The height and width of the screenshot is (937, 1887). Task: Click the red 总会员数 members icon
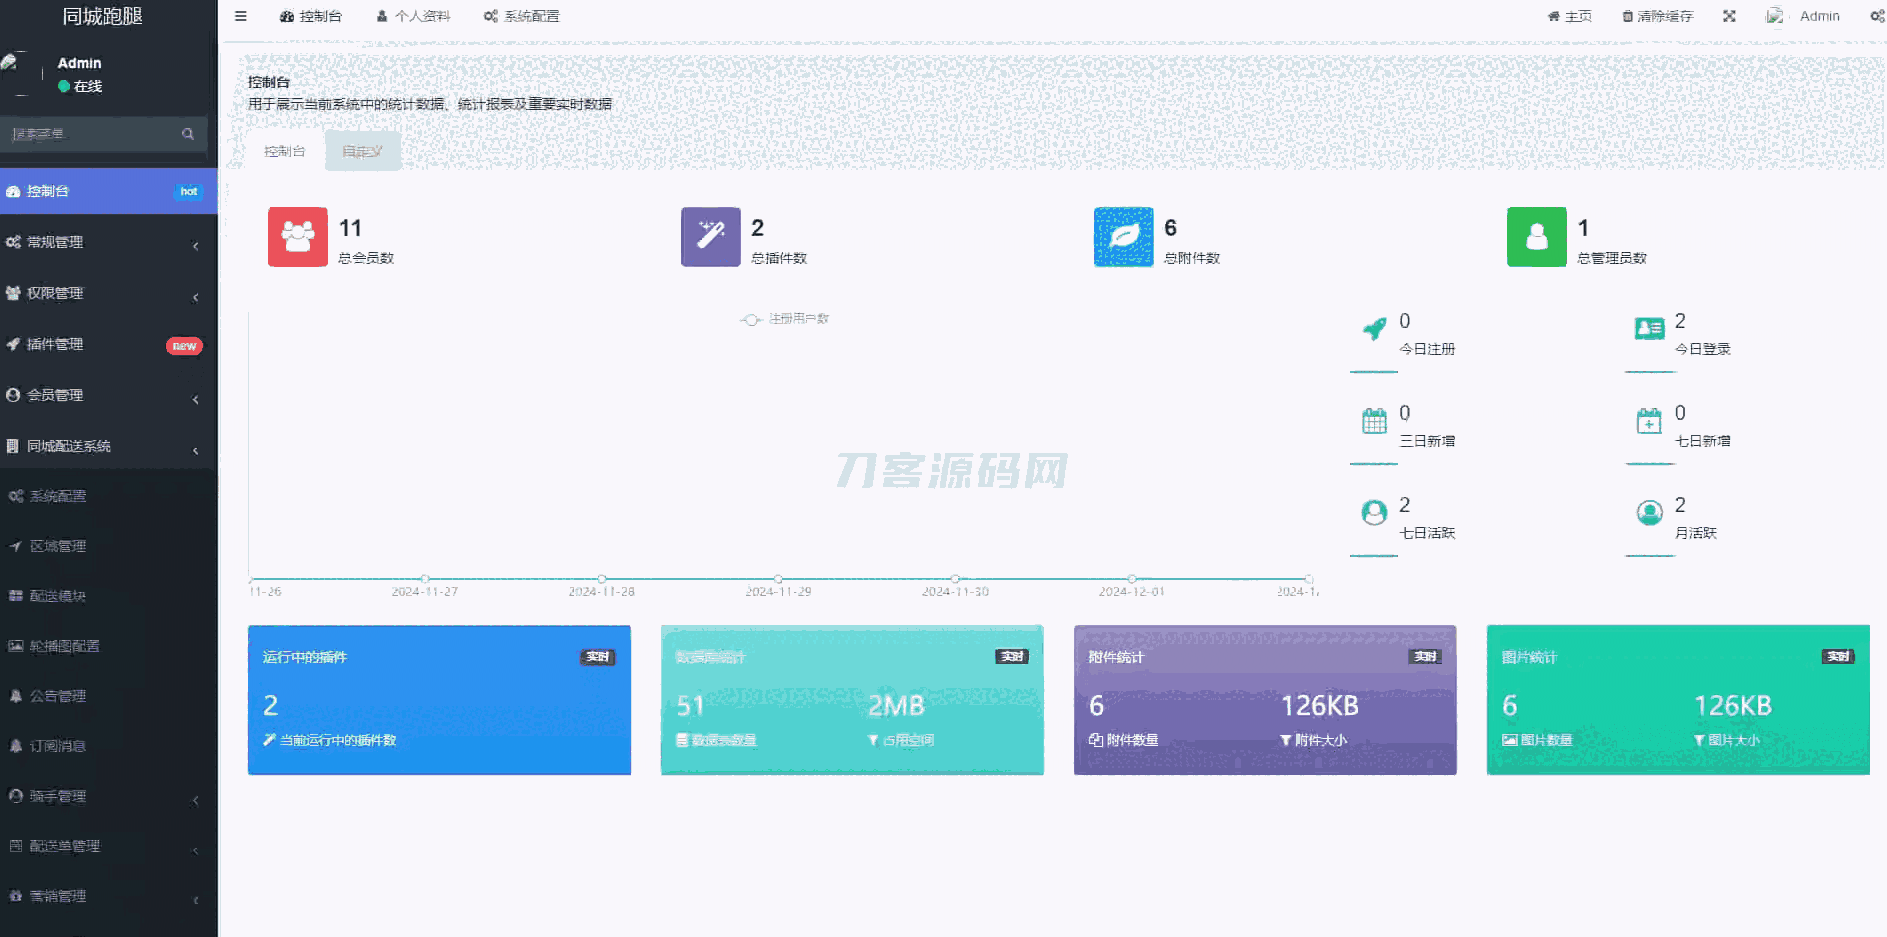point(298,237)
